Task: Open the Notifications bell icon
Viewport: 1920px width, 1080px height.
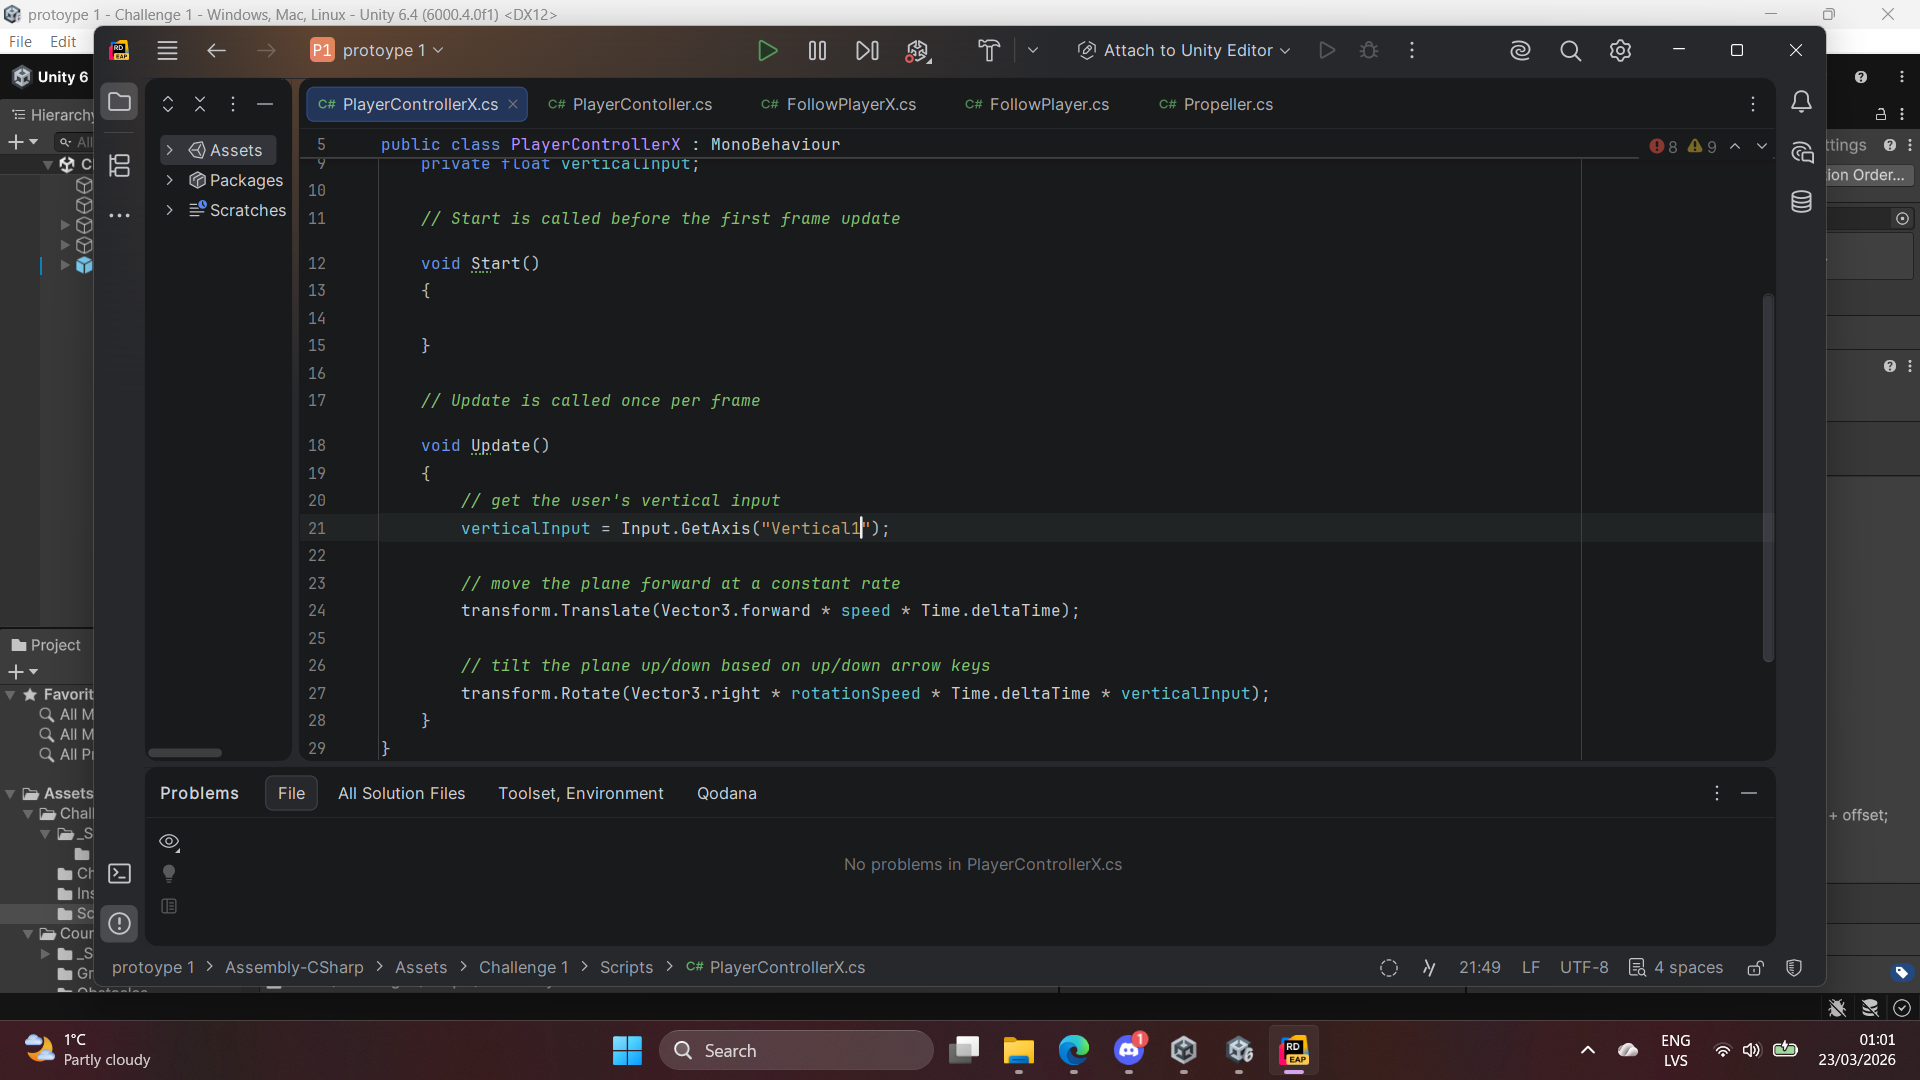Action: click(1801, 102)
